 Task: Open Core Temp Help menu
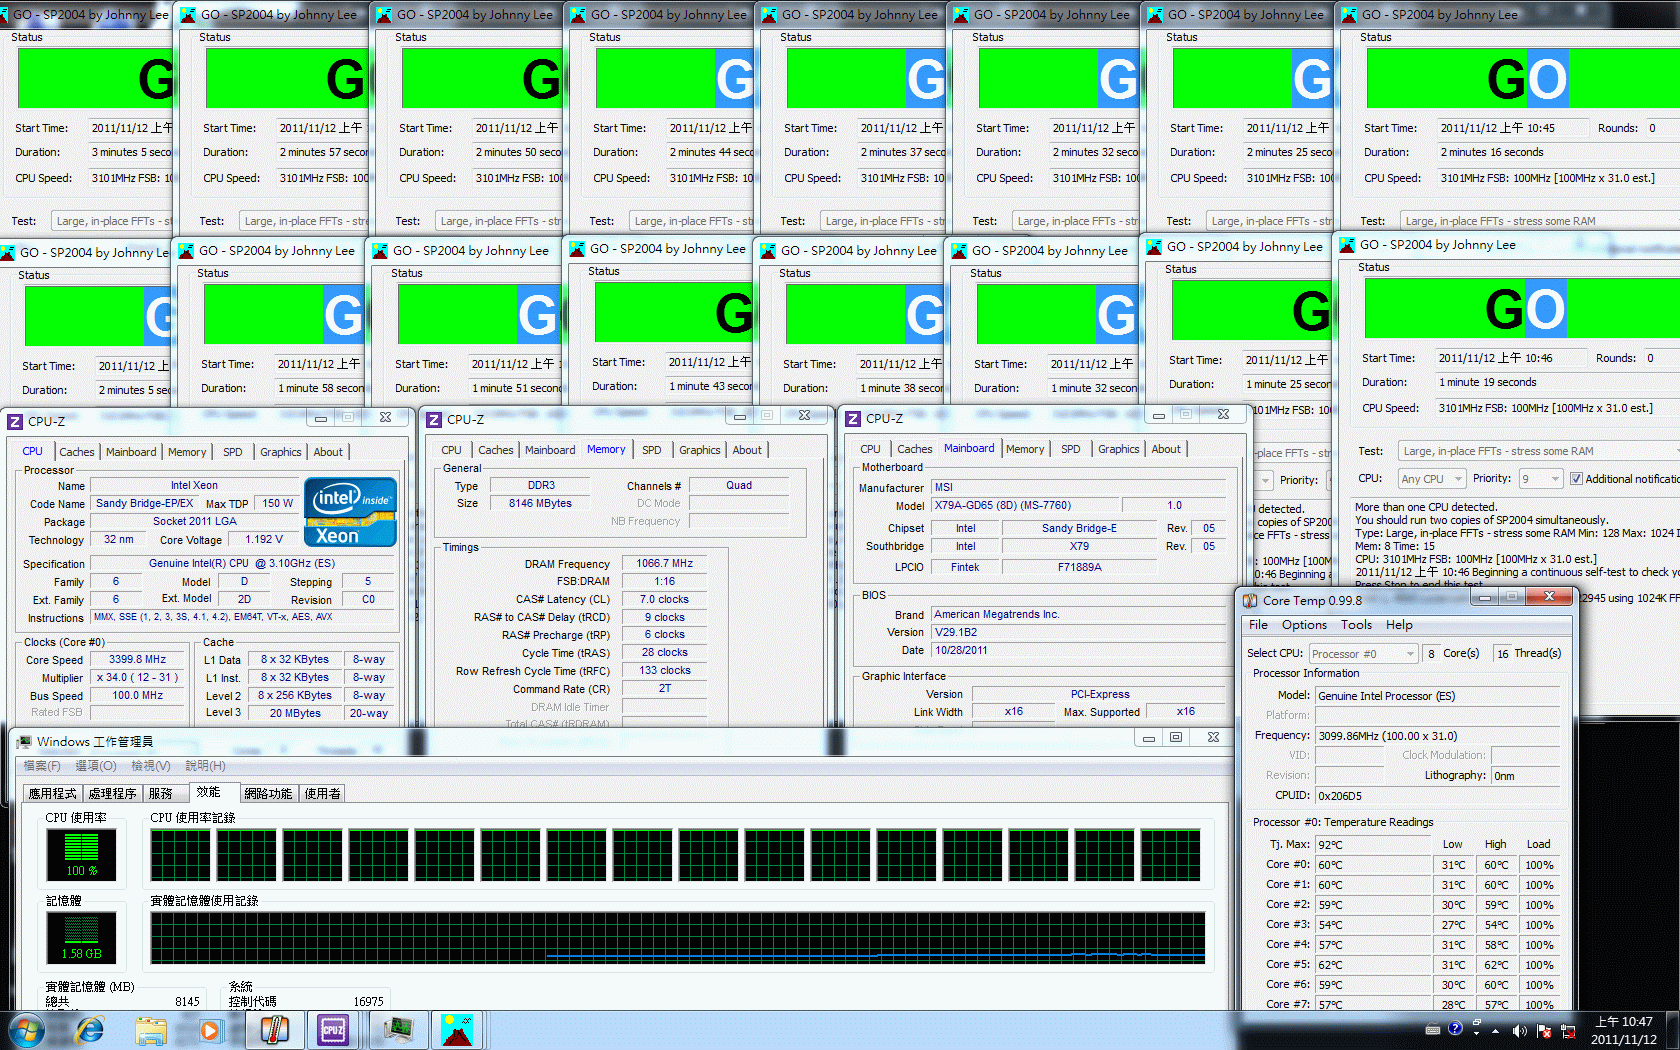click(1399, 625)
